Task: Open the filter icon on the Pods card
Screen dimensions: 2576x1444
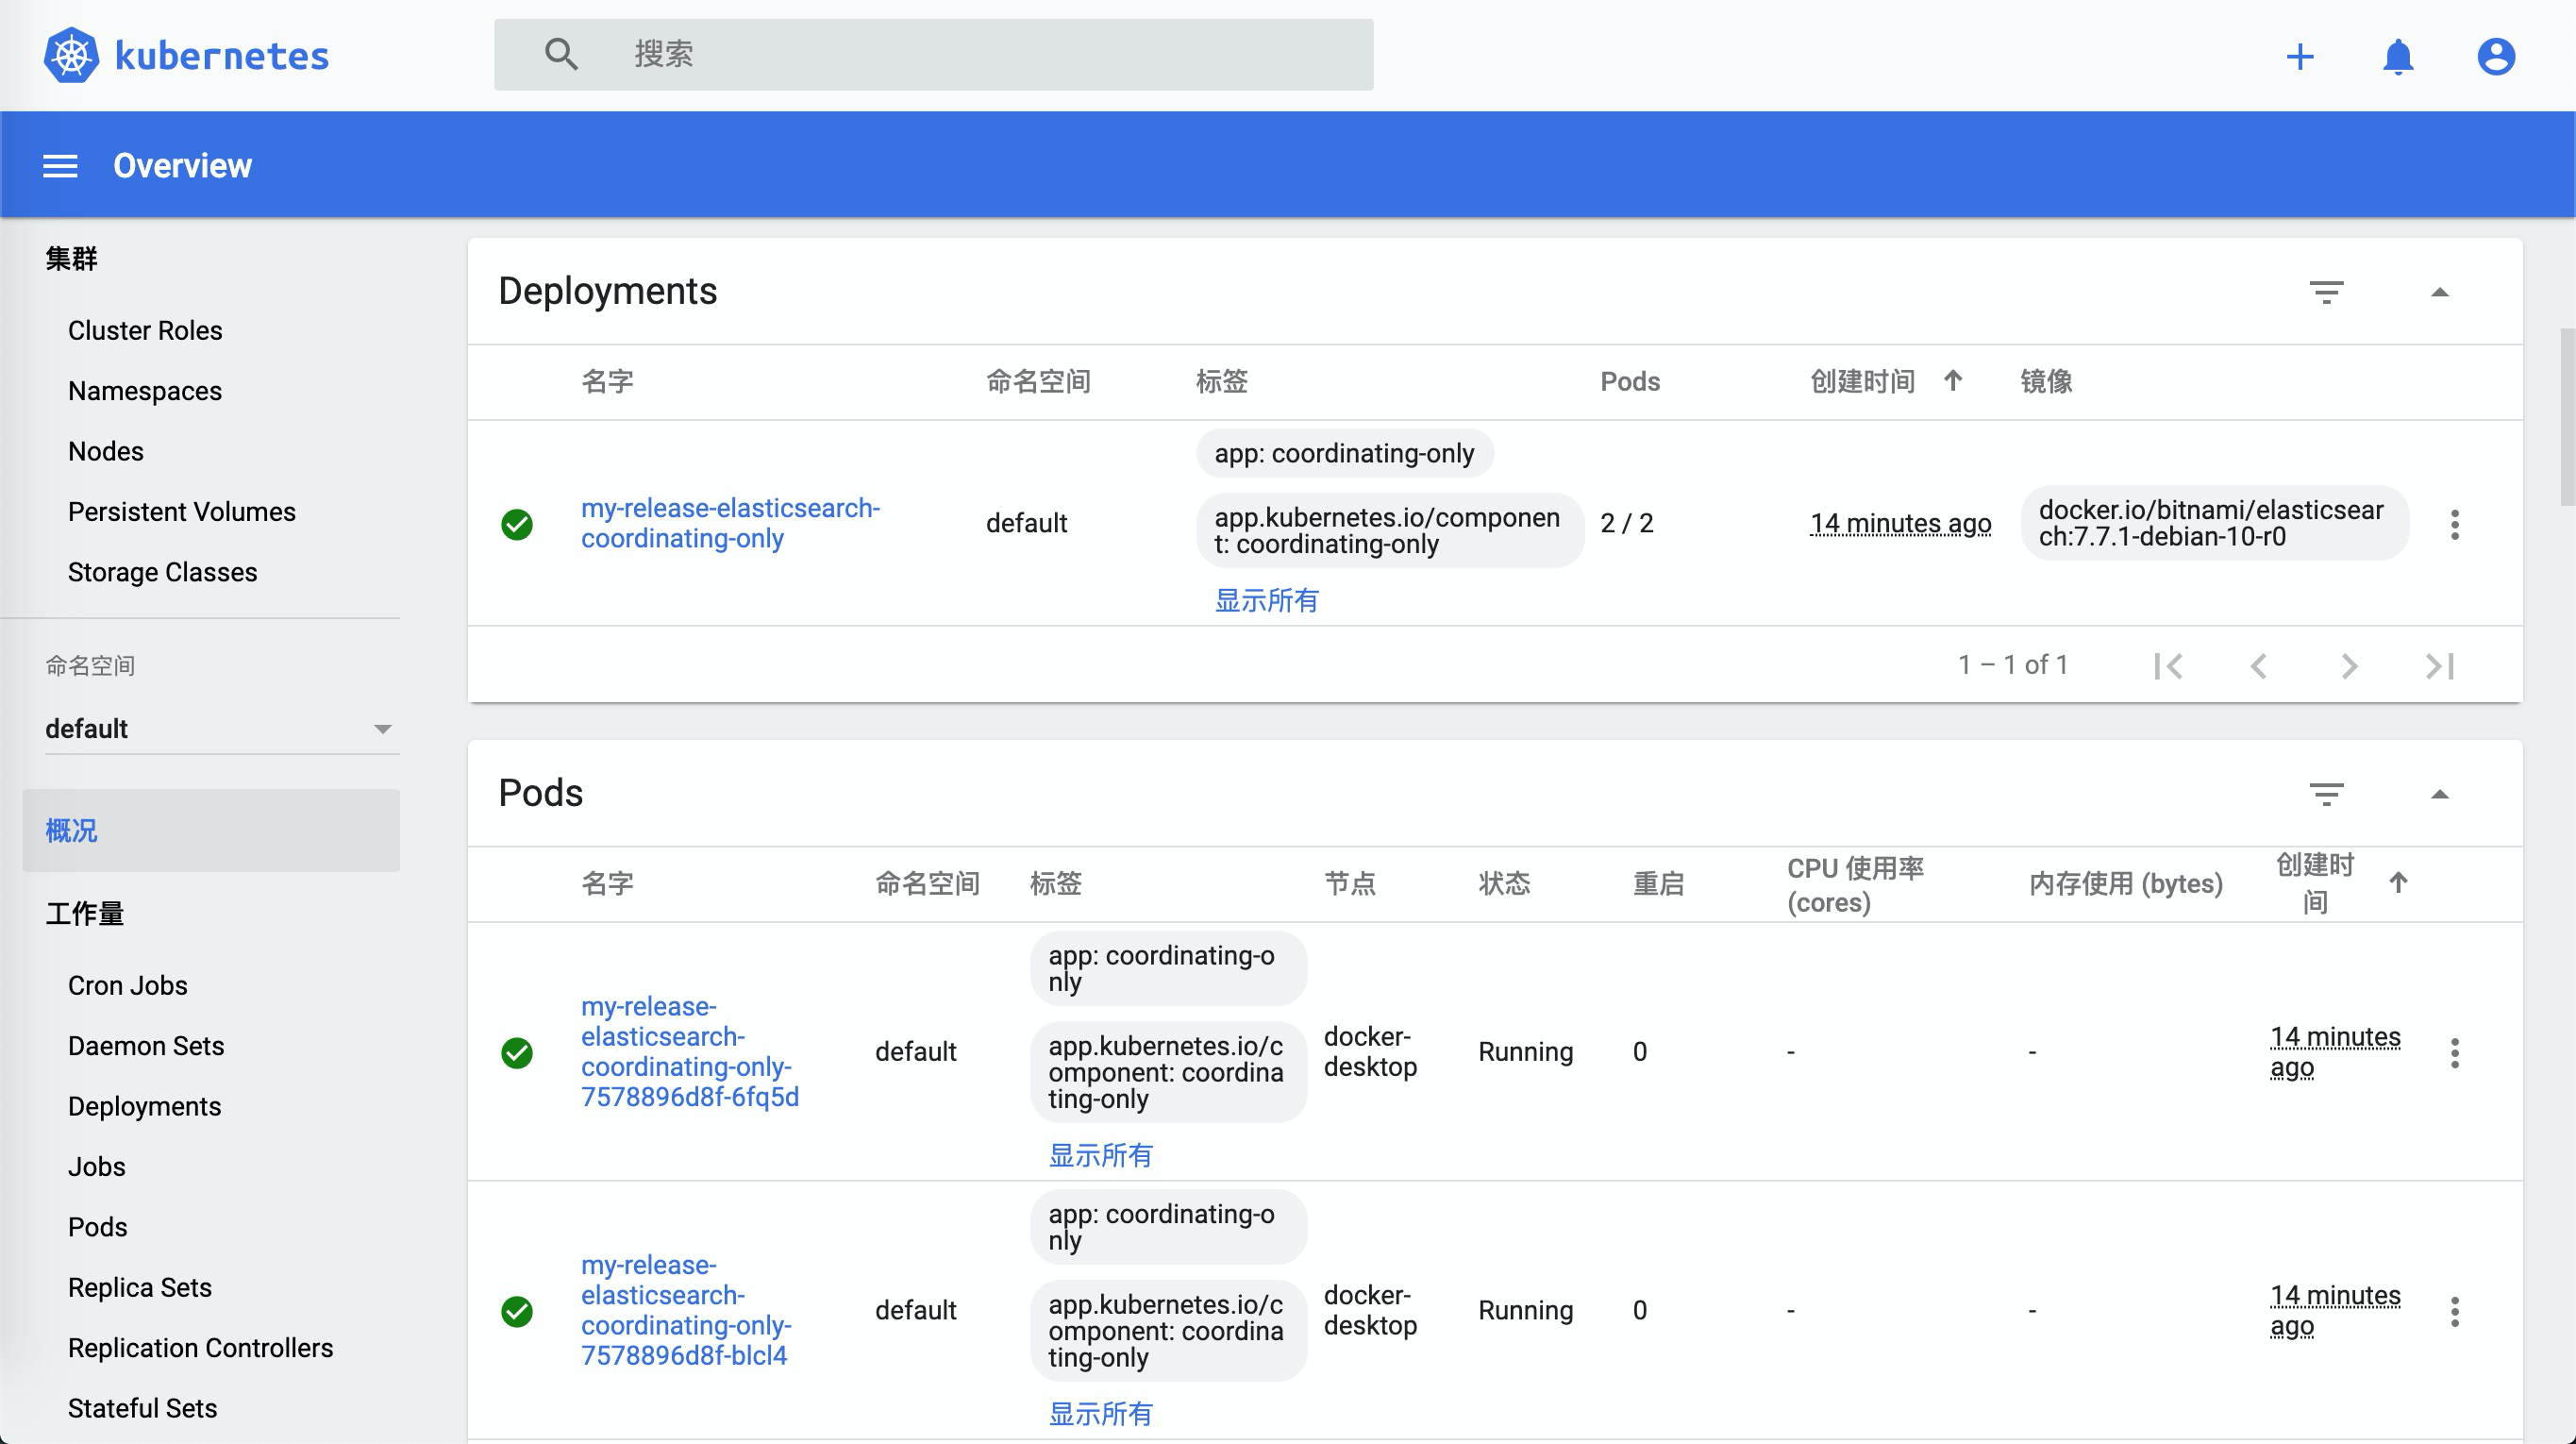Action: [2327, 795]
